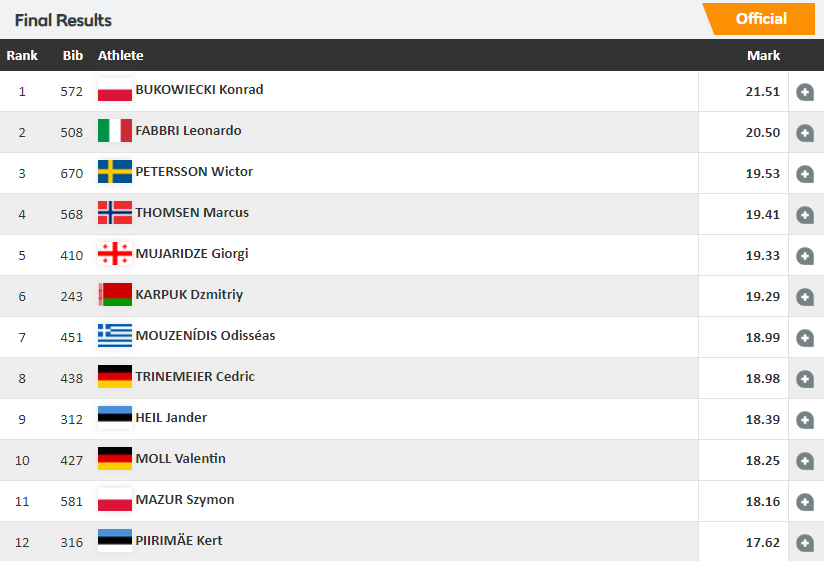Click plus icon in HEIL Jander's row
824x561 pixels.
pyautogui.click(x=805, y=420)
